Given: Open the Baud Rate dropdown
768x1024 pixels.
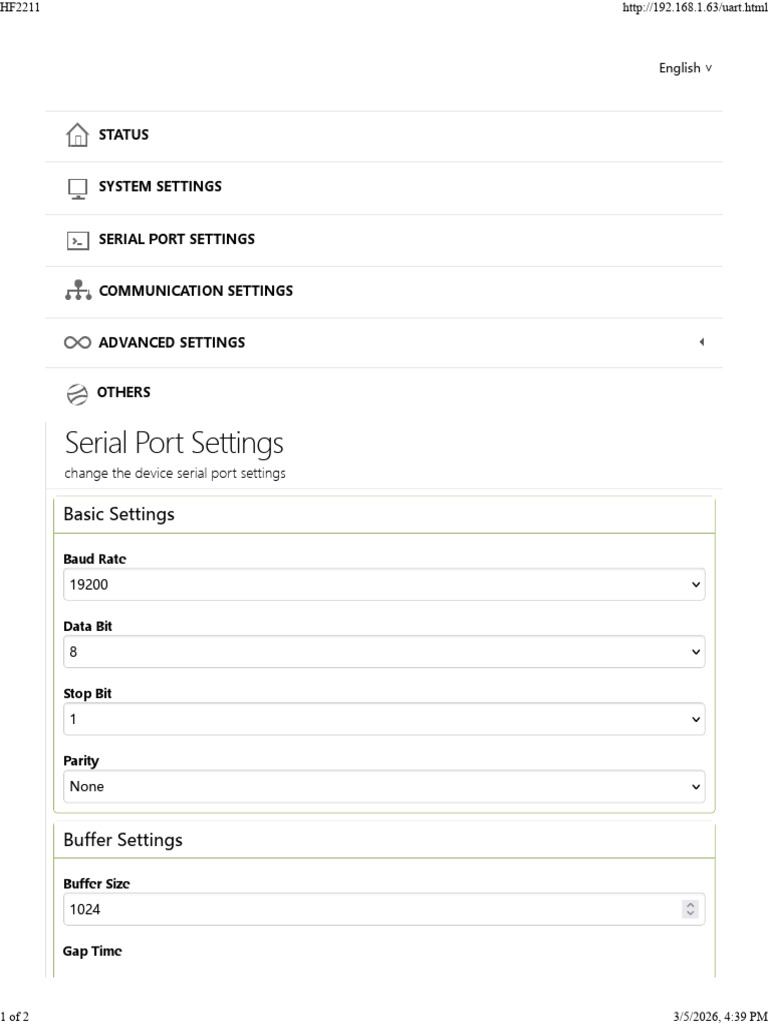Looking at the screenshot, I should click(x=384, y=584).
